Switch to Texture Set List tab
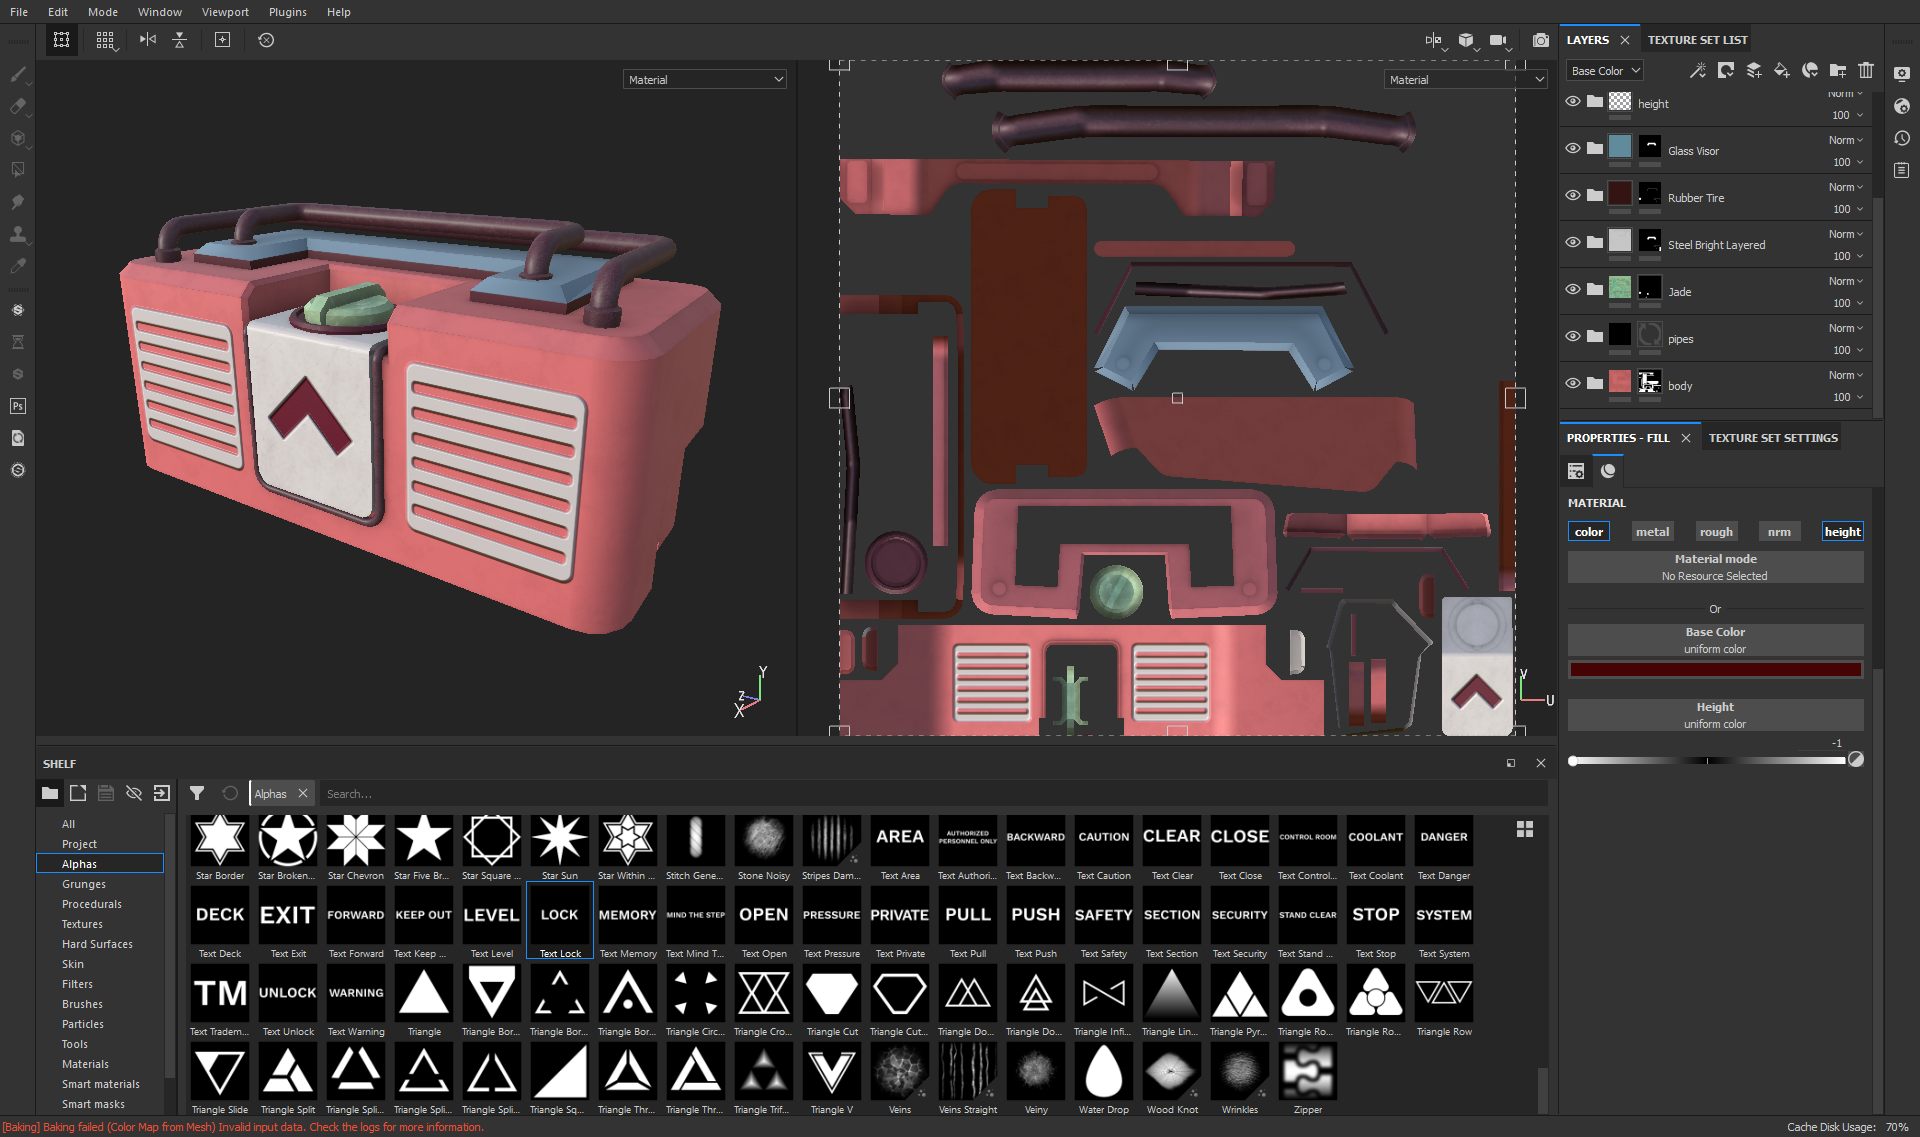The image size is (1920, 1137). [1697, 40]
